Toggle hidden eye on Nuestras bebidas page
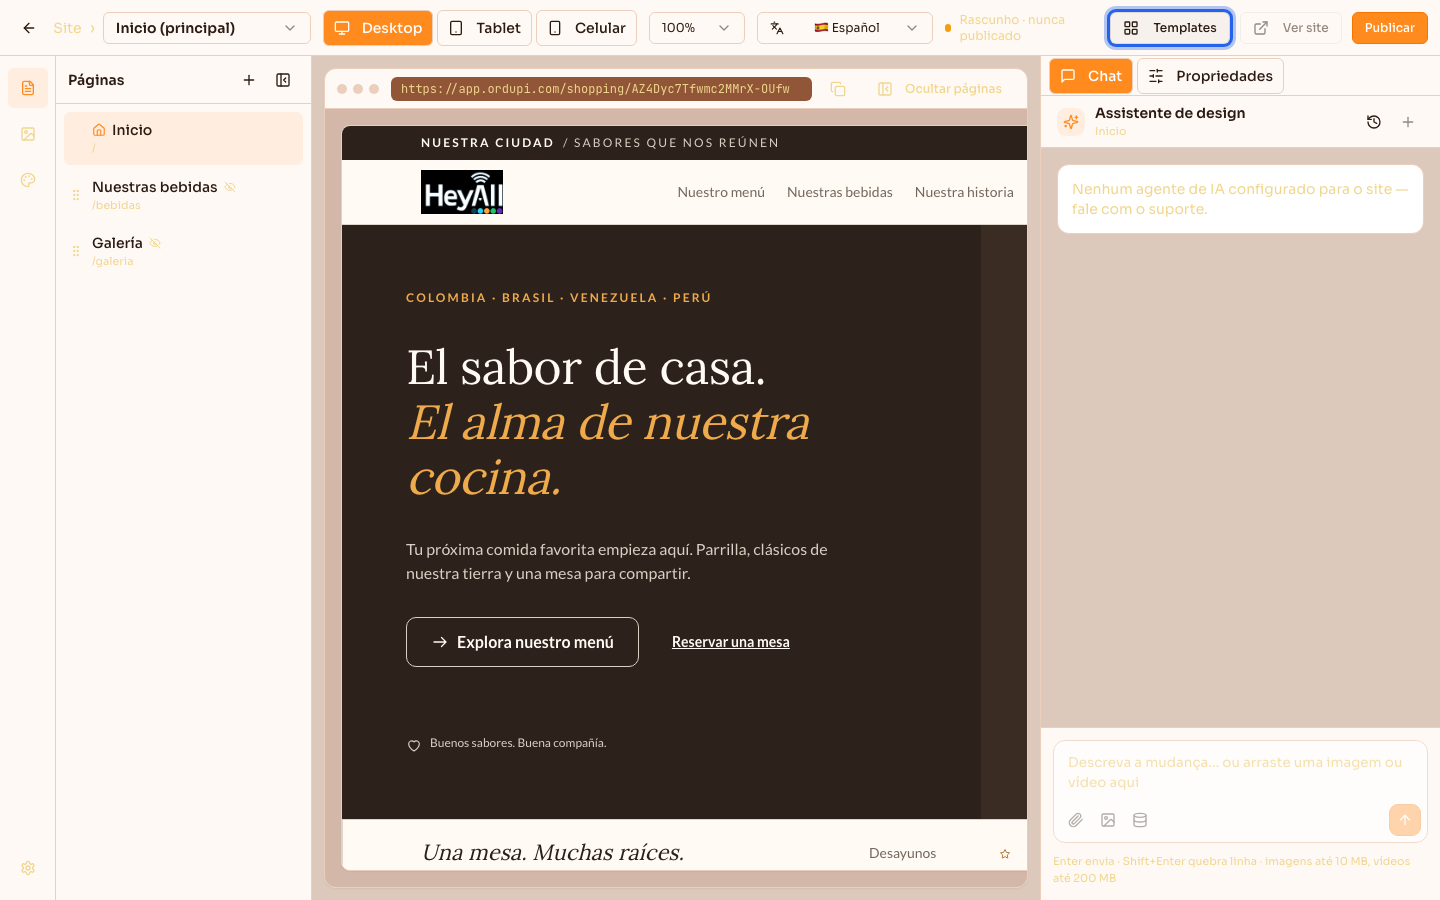The height and width of the screenshot is (900, 1440). (x=230, y=187)
